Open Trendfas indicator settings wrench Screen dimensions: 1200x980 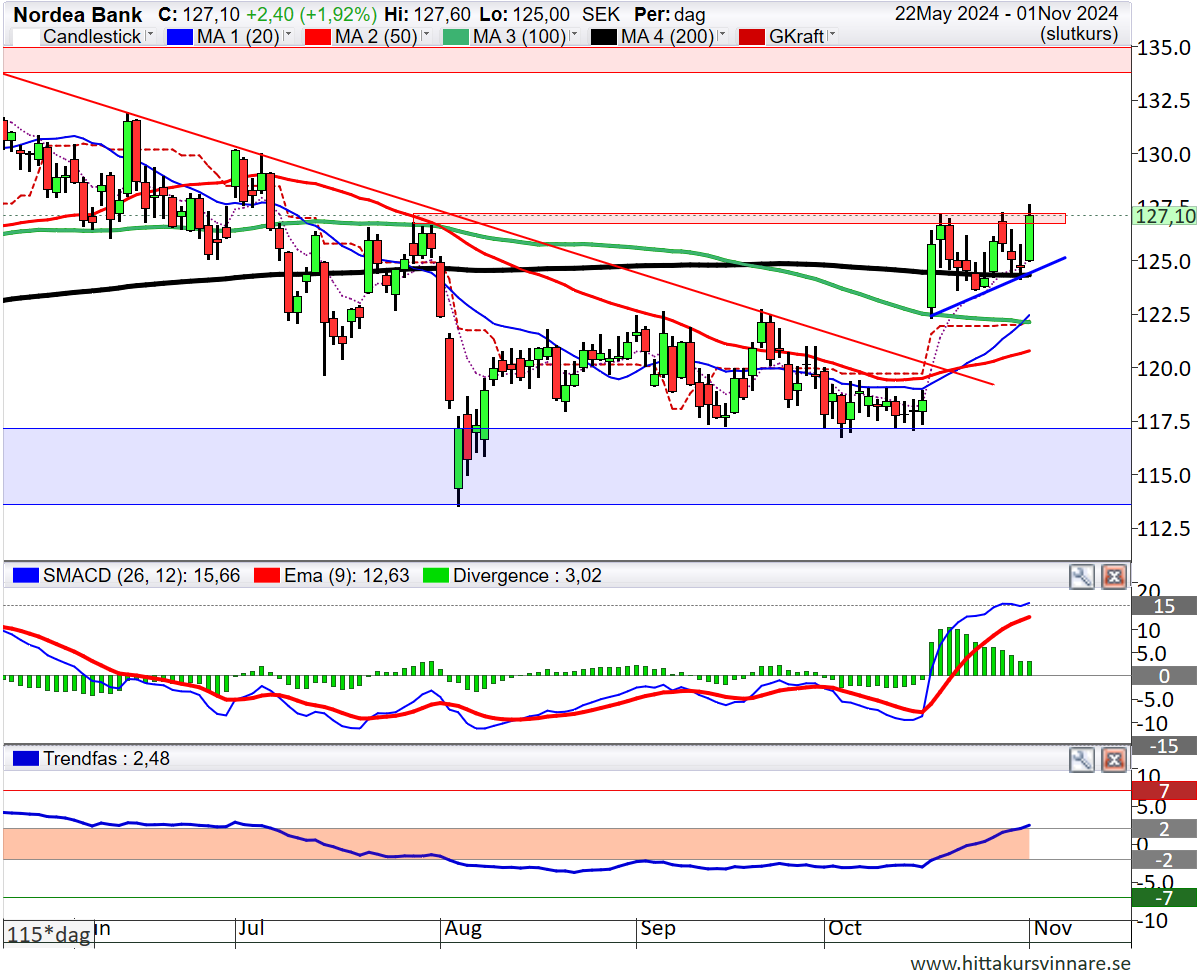click(1081, 760)
